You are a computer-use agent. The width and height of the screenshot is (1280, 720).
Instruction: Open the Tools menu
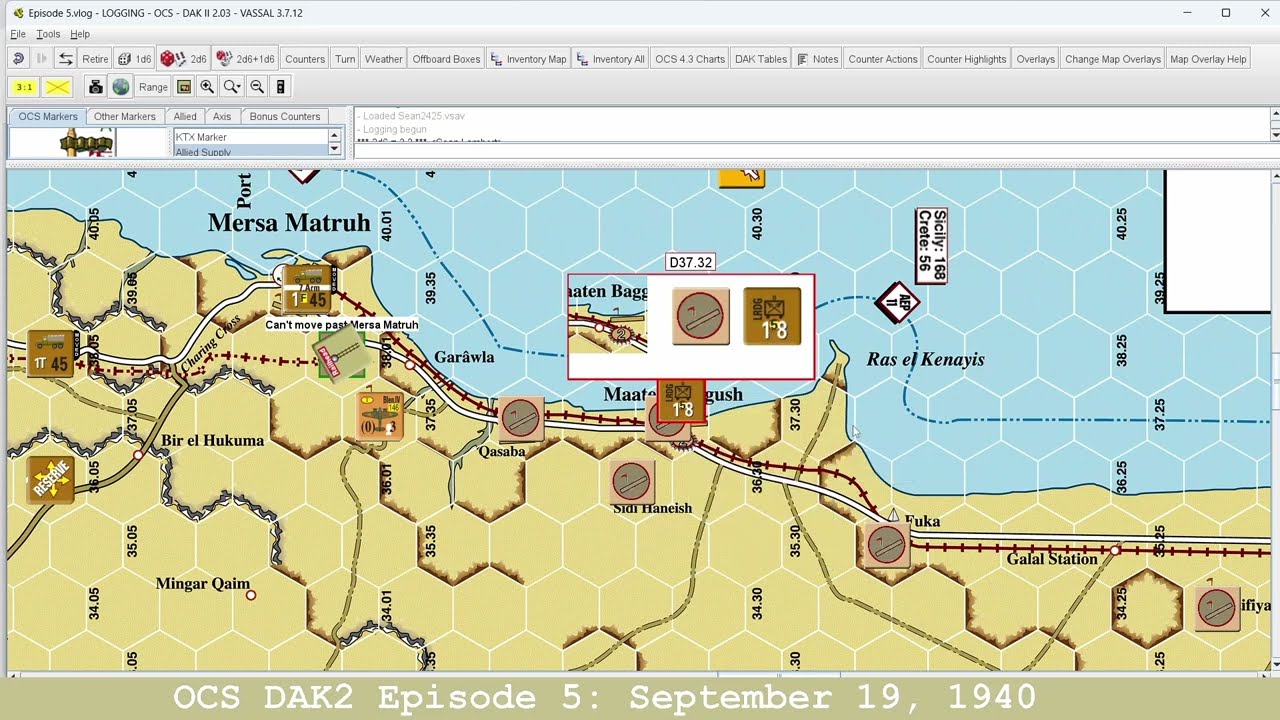[48, 34]
